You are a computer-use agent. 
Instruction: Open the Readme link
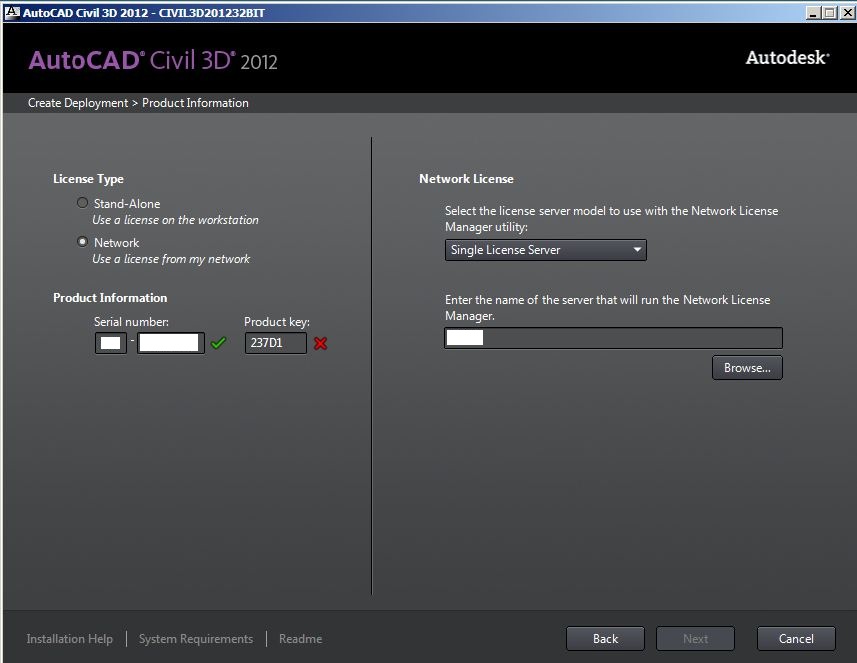click(x=301, y=638)
